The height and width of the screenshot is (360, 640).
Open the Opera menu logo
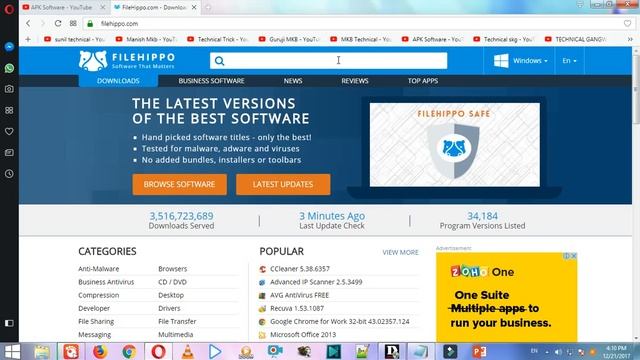[9, 9]
